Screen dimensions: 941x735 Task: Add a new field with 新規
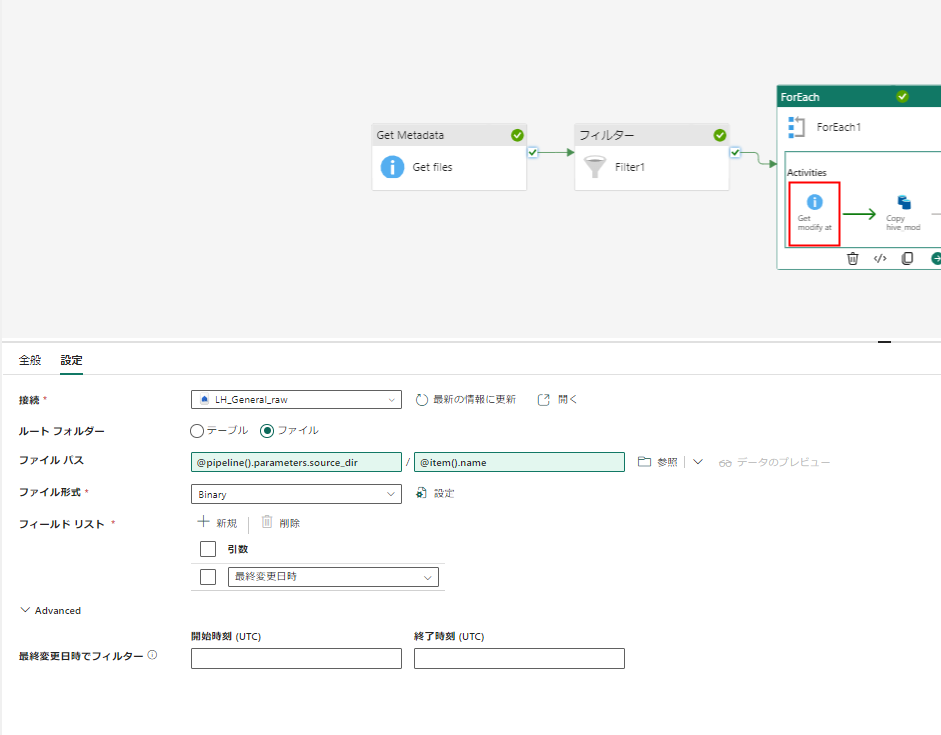217,523
